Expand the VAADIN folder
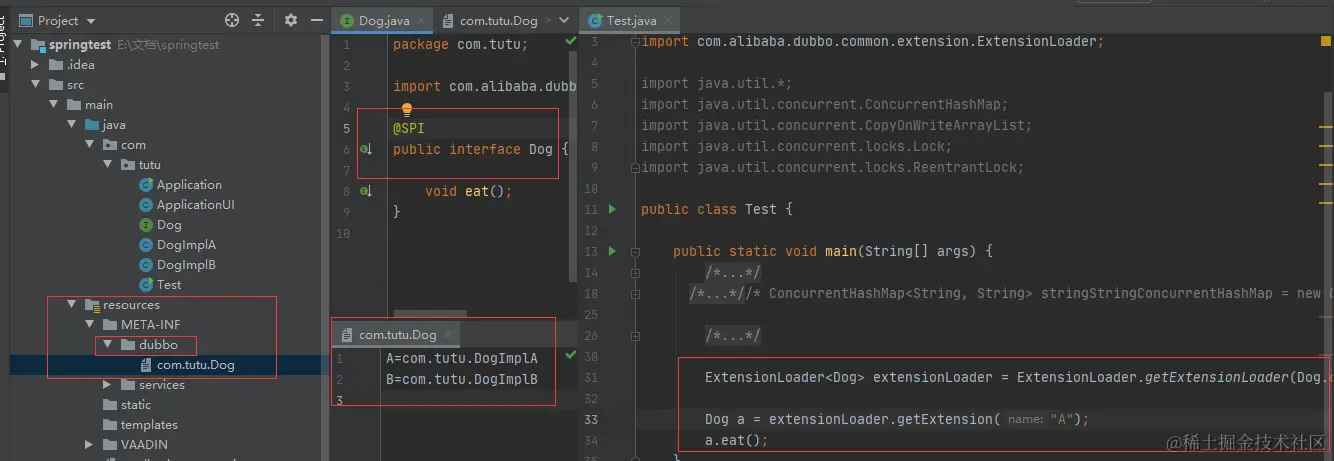This screenshot has width=1334, height=461. tap(91, 445)
